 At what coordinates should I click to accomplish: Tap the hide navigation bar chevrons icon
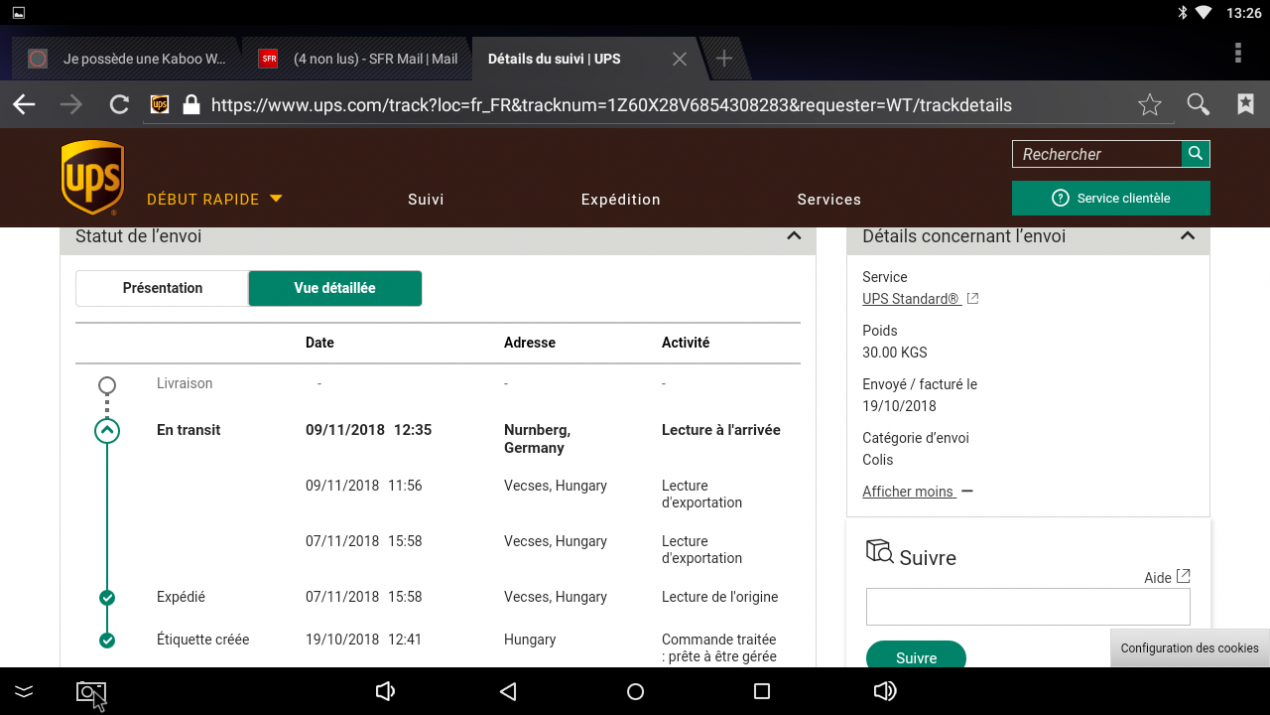[24, 691]
